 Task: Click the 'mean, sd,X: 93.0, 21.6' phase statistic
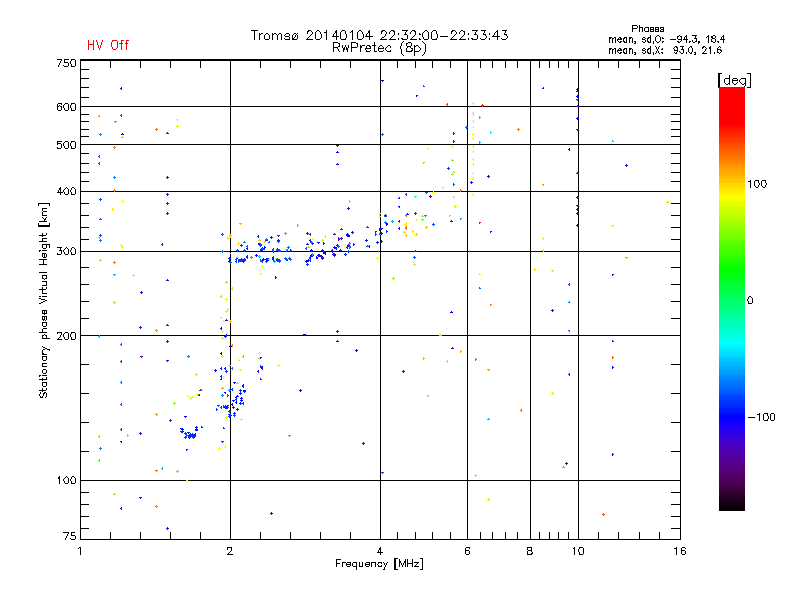[665, 50]
